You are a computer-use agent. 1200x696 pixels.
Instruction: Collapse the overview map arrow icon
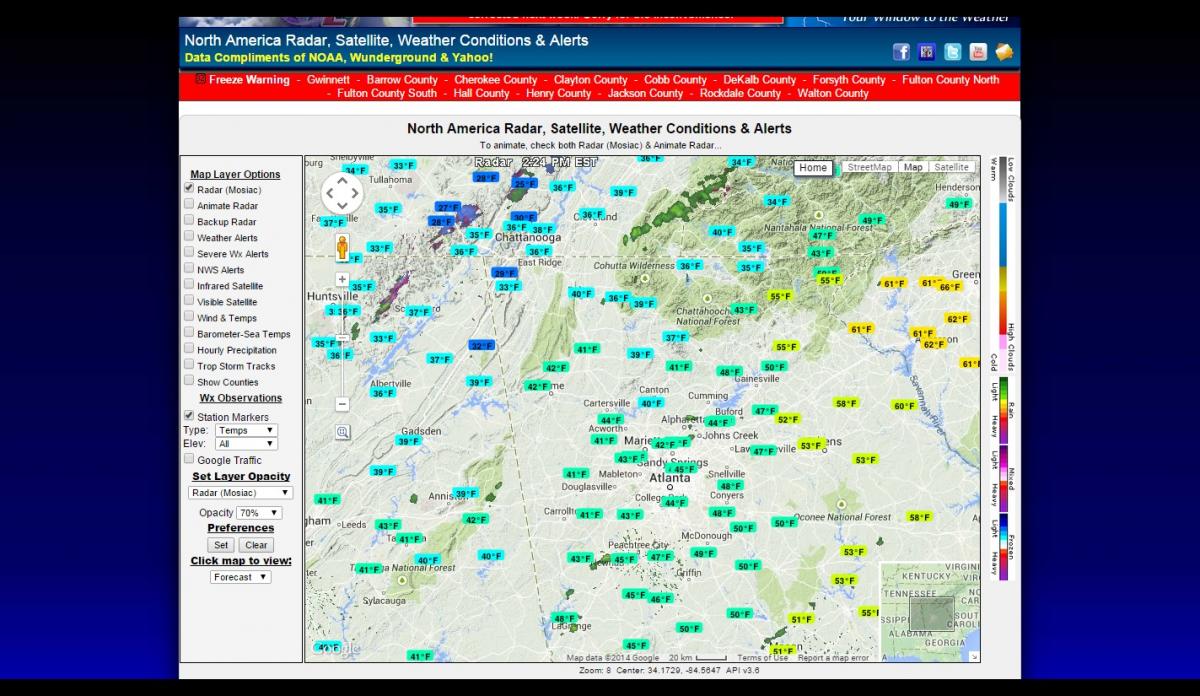coord(974,656)
